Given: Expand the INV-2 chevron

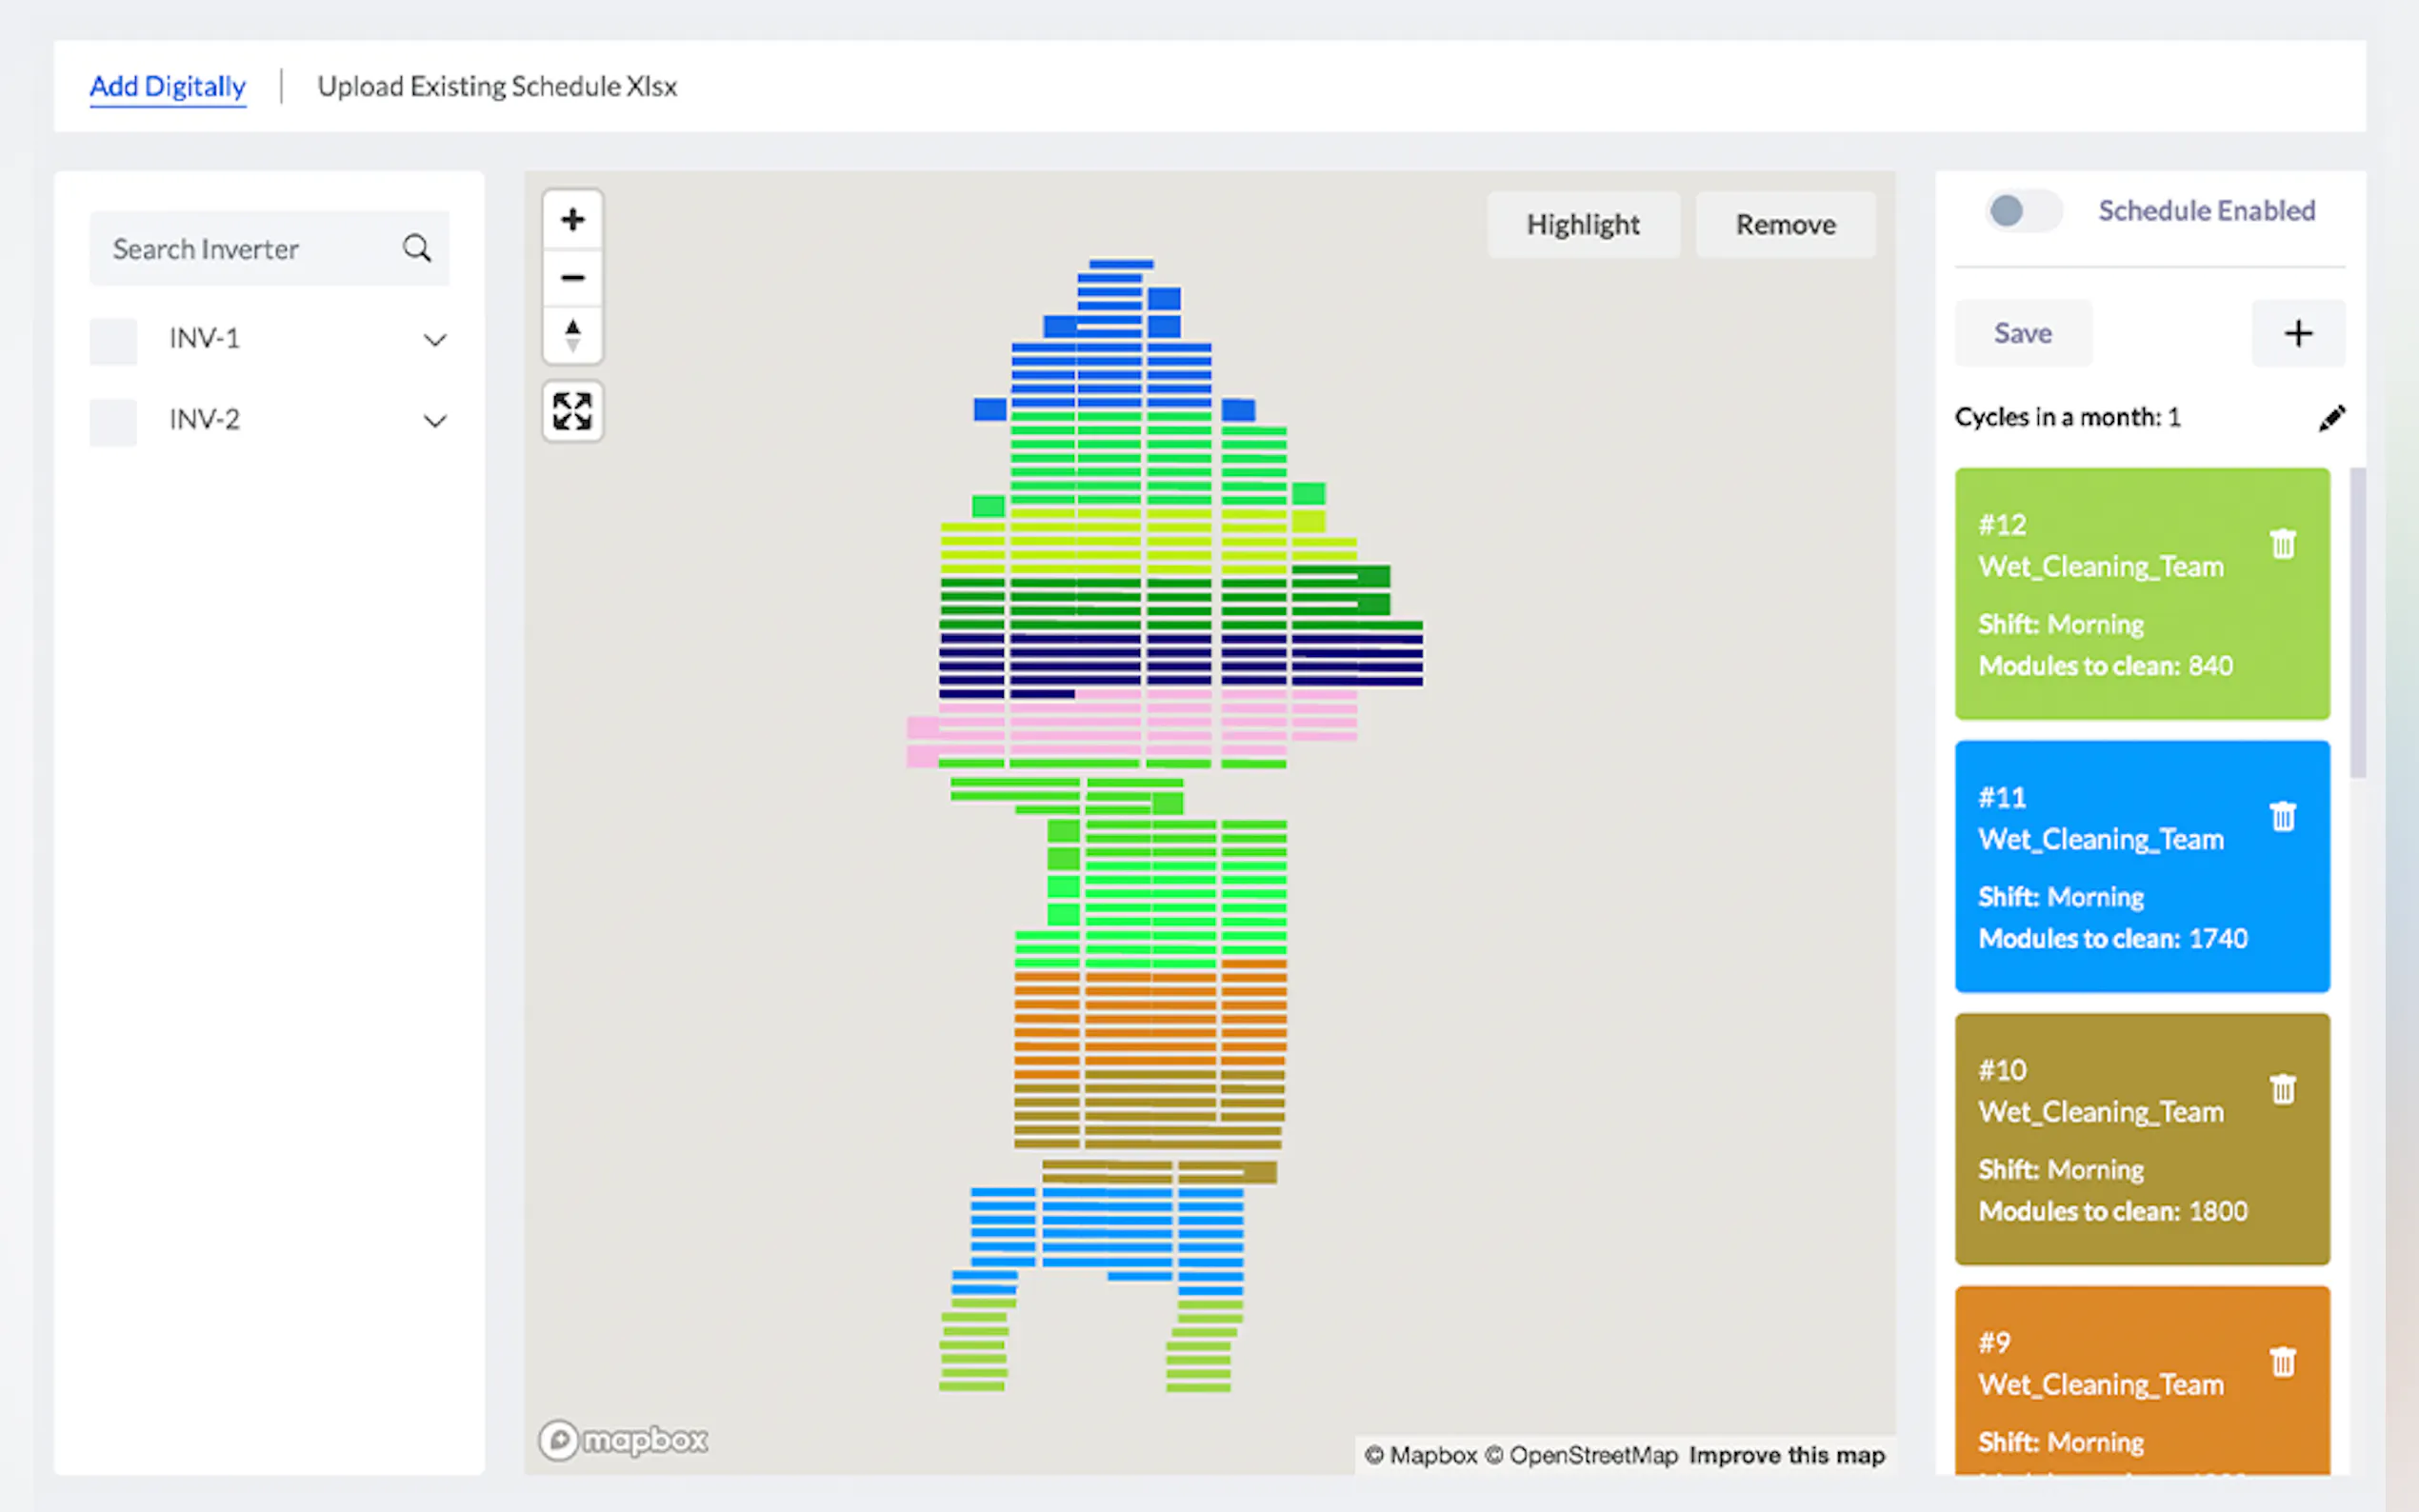Looking at the screenshot, I should point(435,421).
